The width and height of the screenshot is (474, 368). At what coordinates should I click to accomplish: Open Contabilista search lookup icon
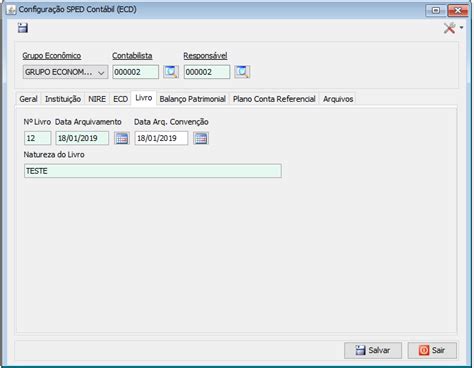pyautogui.click(x=171, y=72)
